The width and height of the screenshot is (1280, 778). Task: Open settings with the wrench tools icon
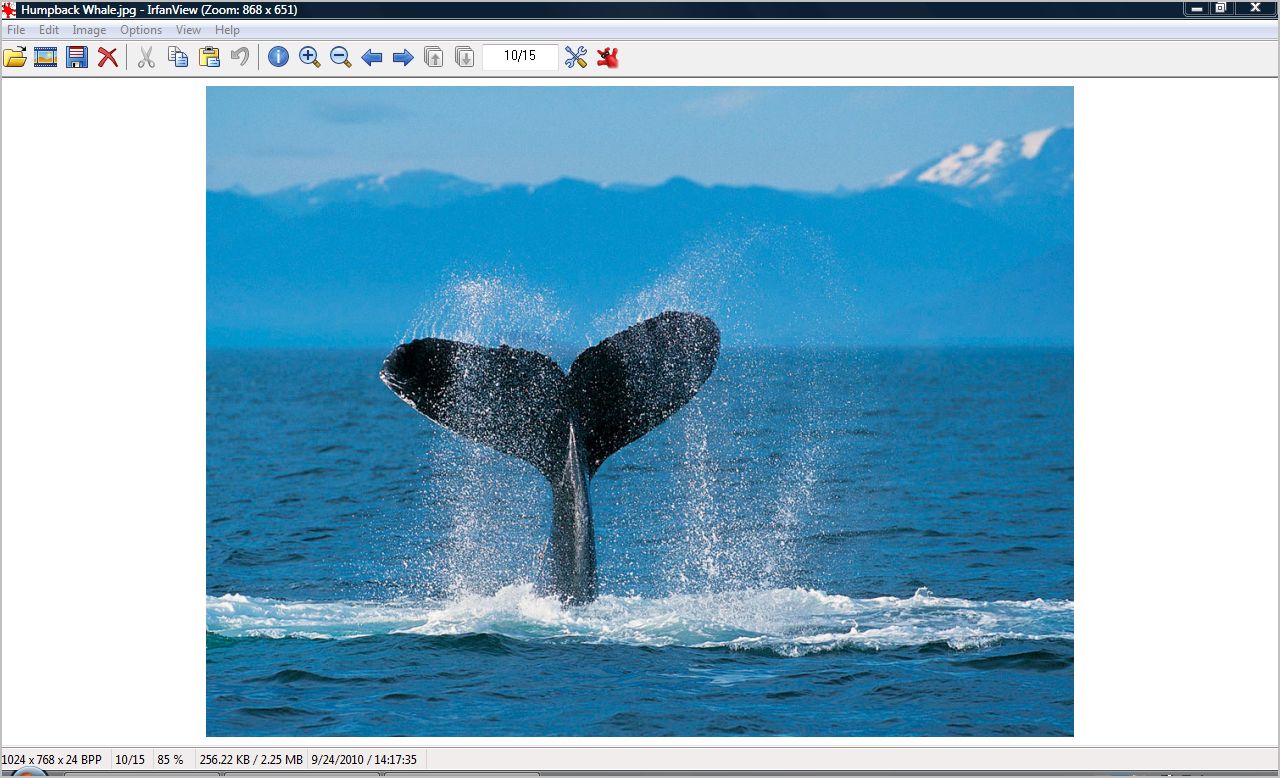[576, 57]
